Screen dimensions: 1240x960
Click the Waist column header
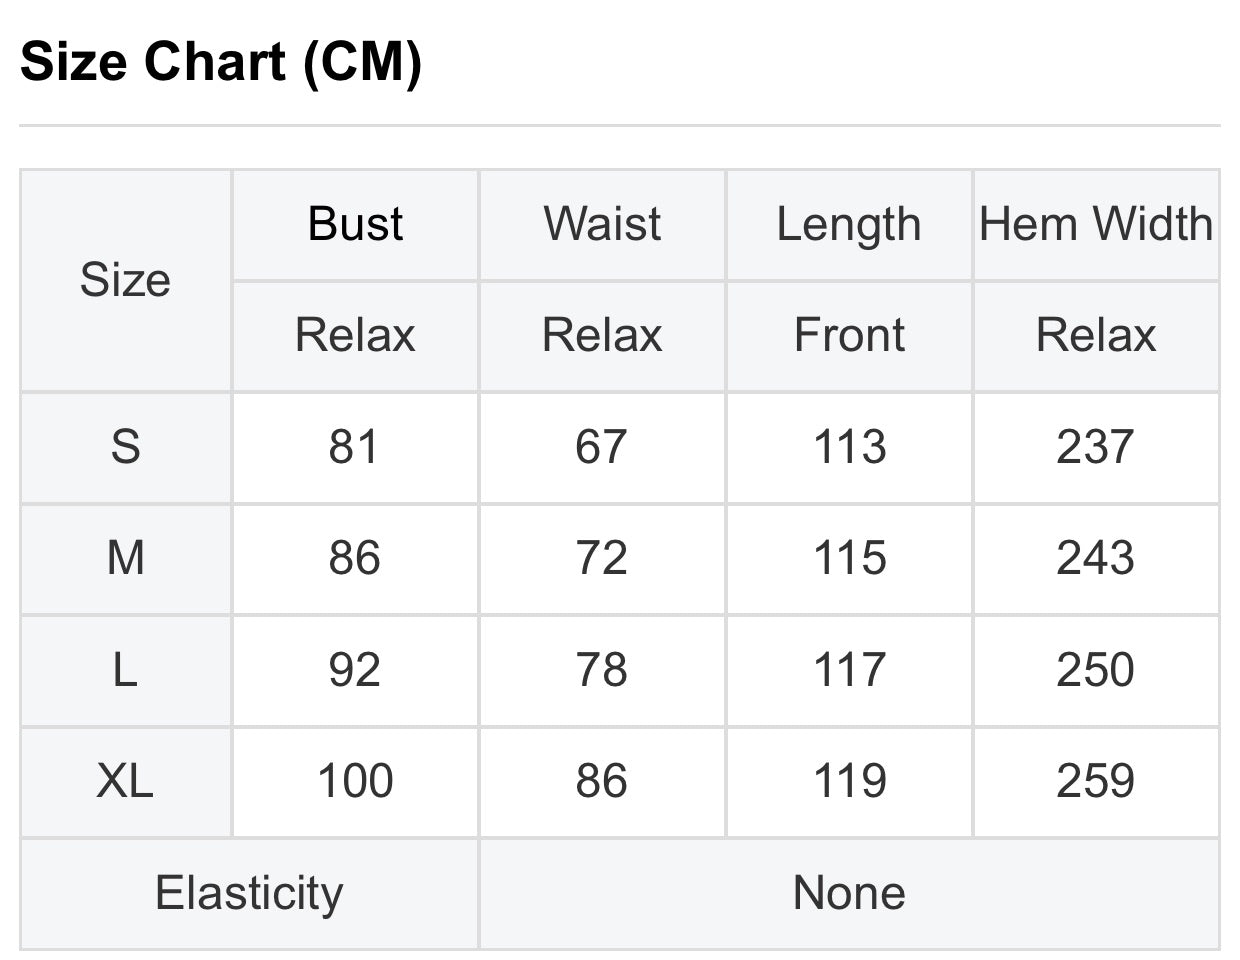tap(602, 224)
